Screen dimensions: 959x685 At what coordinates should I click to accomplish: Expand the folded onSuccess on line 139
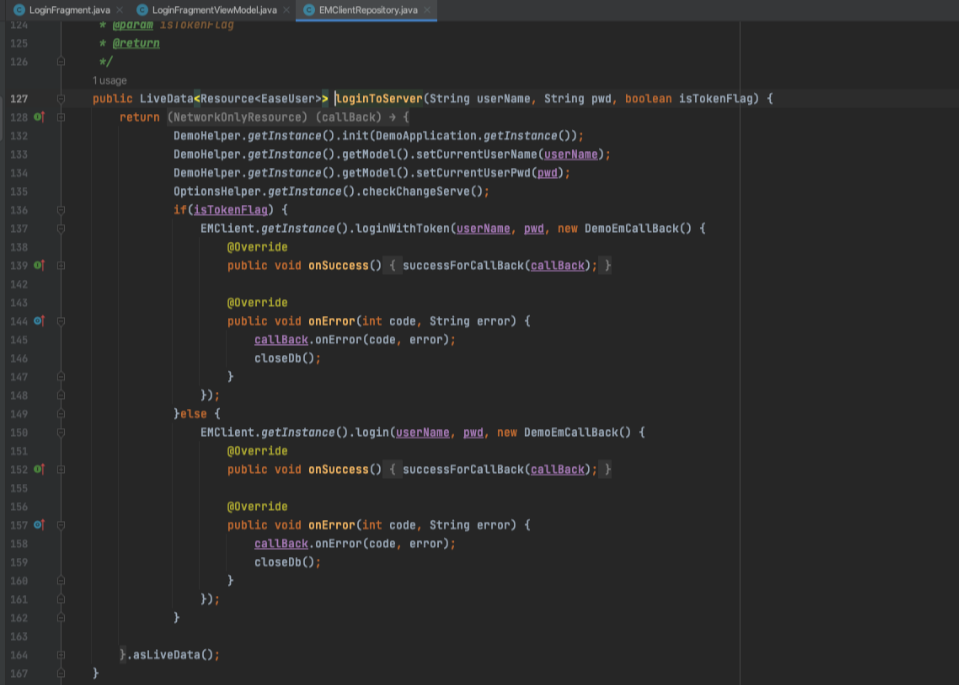[x=61, y=265]
